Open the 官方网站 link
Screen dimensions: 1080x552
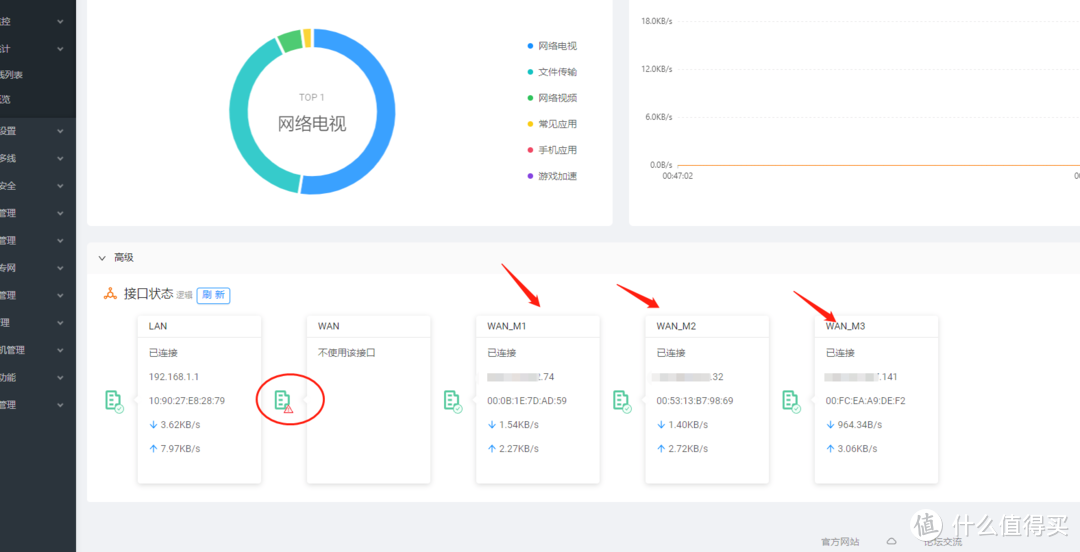(x=840, y=542)
